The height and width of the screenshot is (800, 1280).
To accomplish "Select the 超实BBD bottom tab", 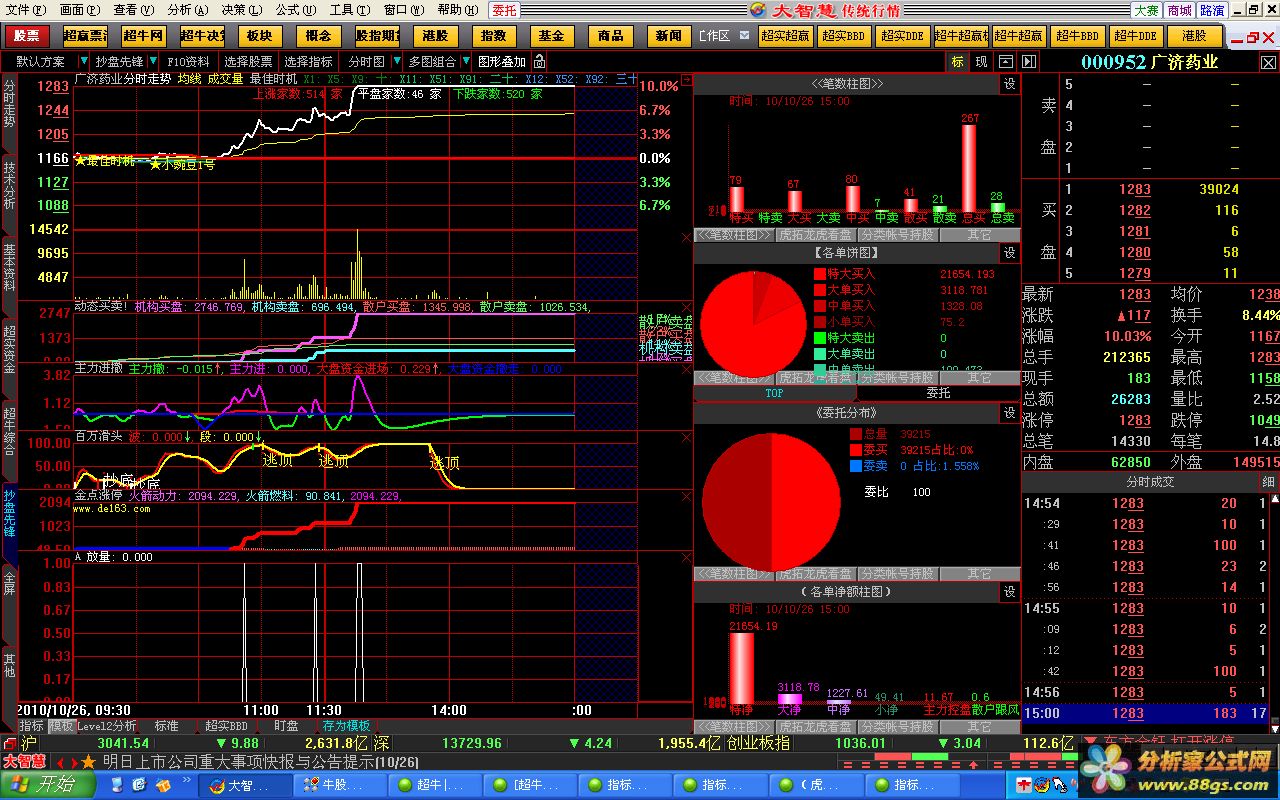I will [x=226, y=726].
